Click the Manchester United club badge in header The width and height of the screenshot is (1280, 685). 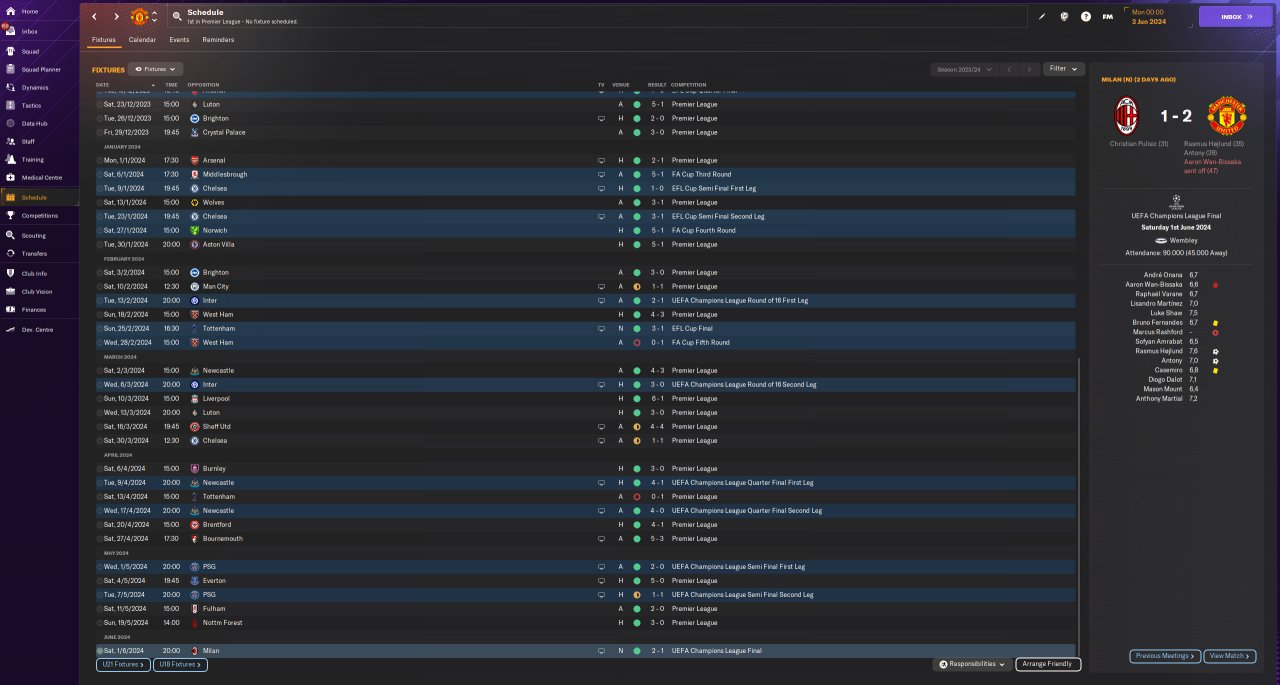[x=139, y=17]
